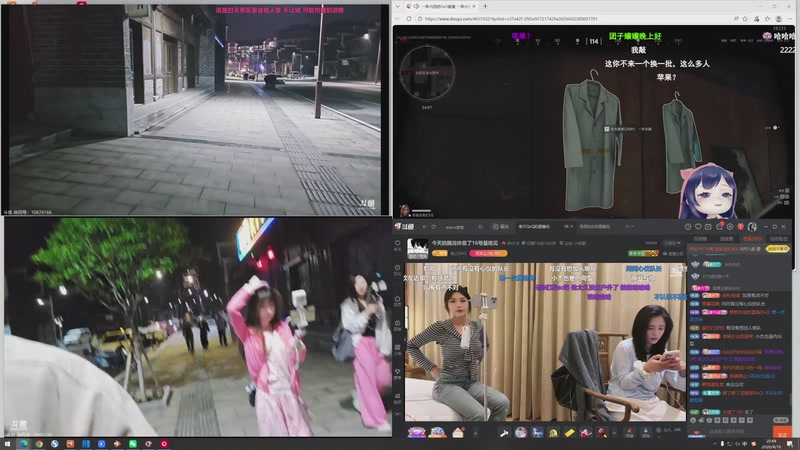The height and width of the screenshot is (450, 800).
Task: Click the taskbar clock showing 20:44
Action: (771, 444)
